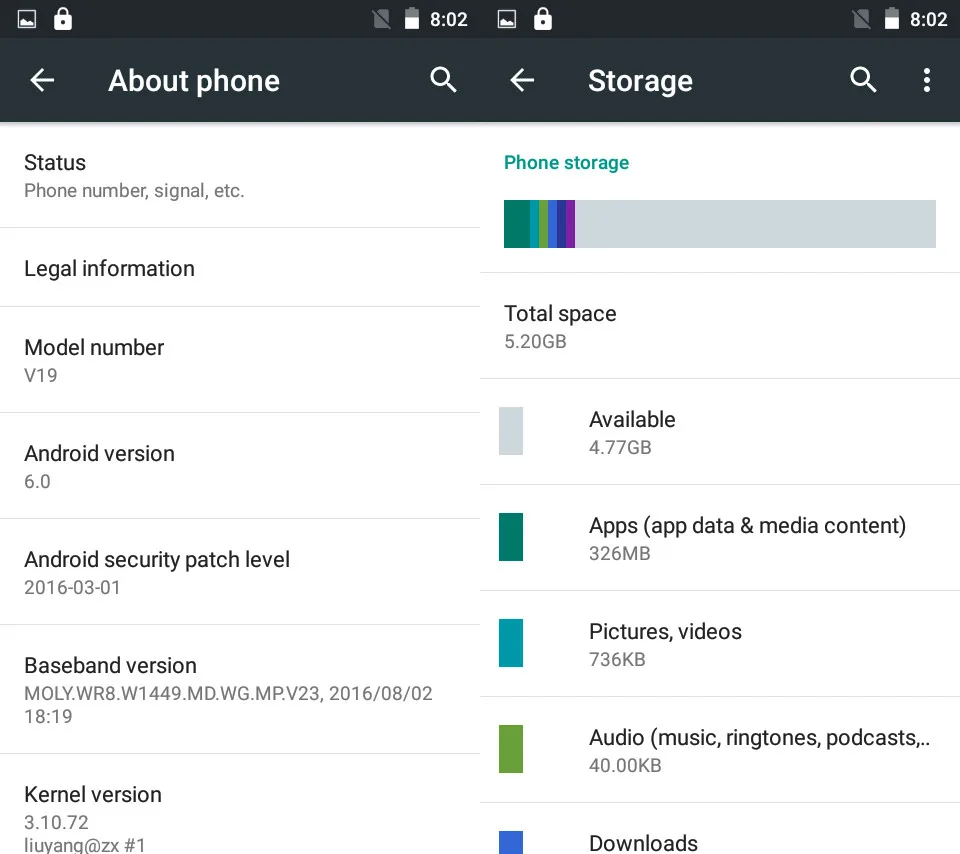Tap the battery icon in left status bar

(x=412, y=19)
